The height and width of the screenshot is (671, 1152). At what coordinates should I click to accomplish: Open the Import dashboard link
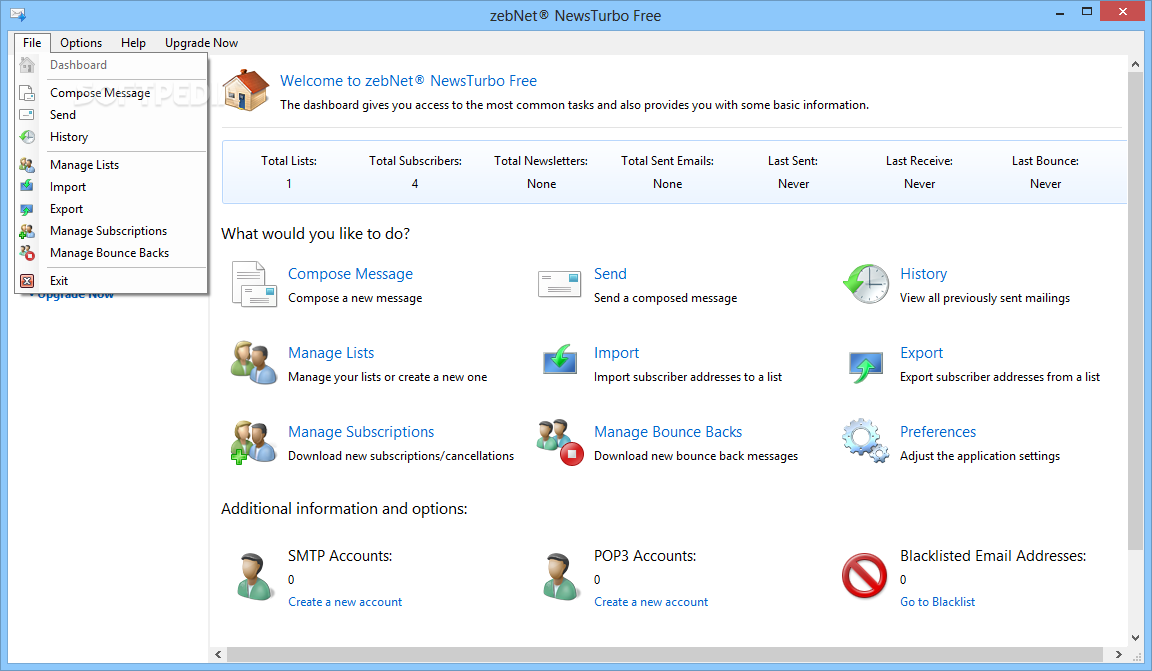coord(616,353)
